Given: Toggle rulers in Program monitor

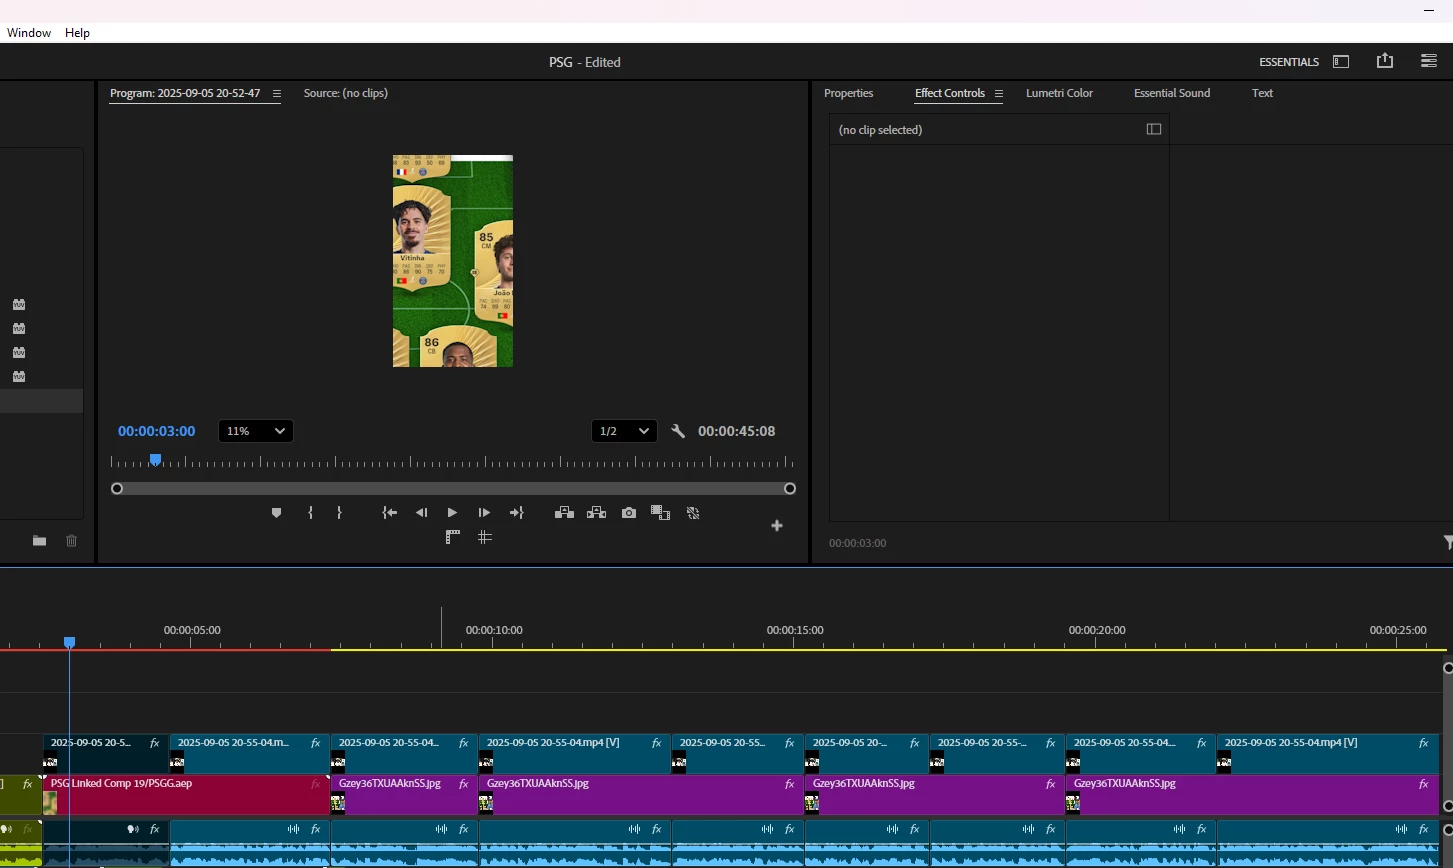Looking at the screenshot, I should click(x=452, y=537).
